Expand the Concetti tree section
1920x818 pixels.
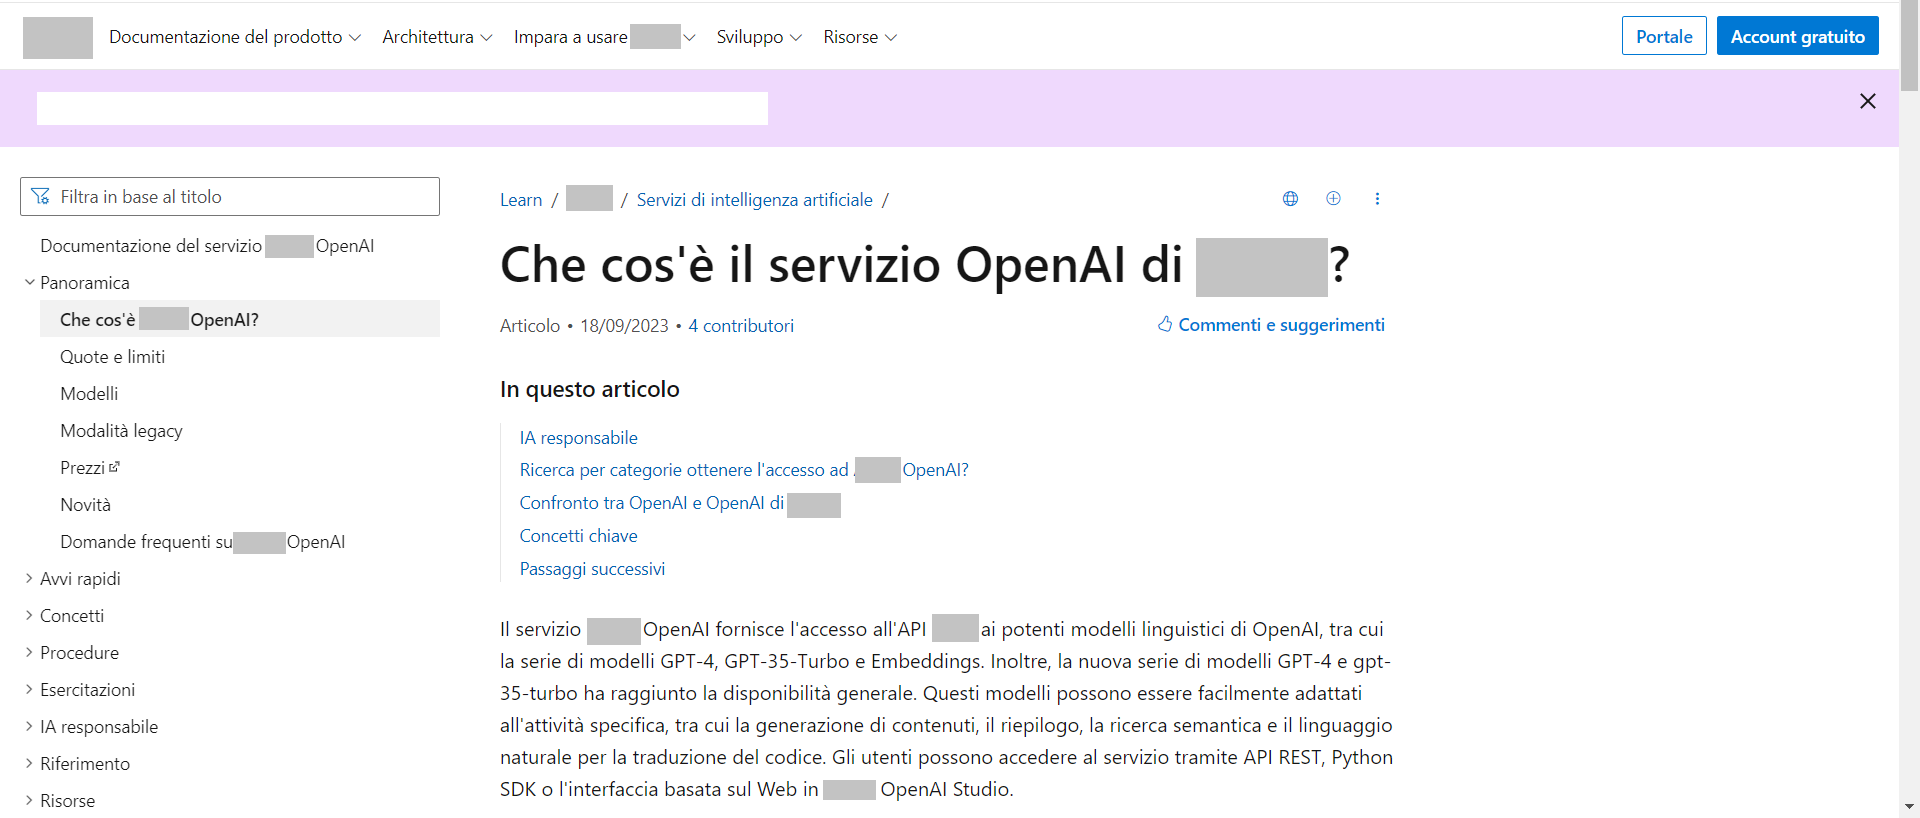pyautogui.click(x=30, y=616)
